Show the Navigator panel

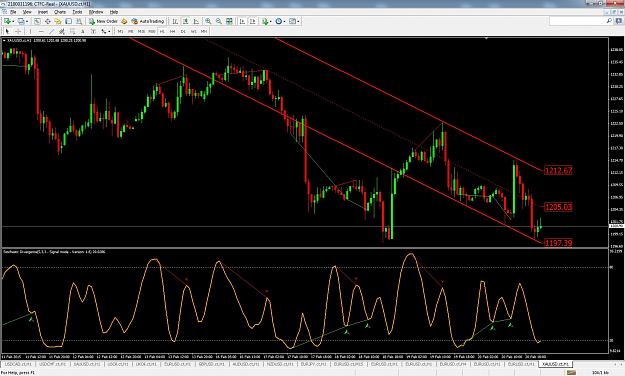point(58,21)
